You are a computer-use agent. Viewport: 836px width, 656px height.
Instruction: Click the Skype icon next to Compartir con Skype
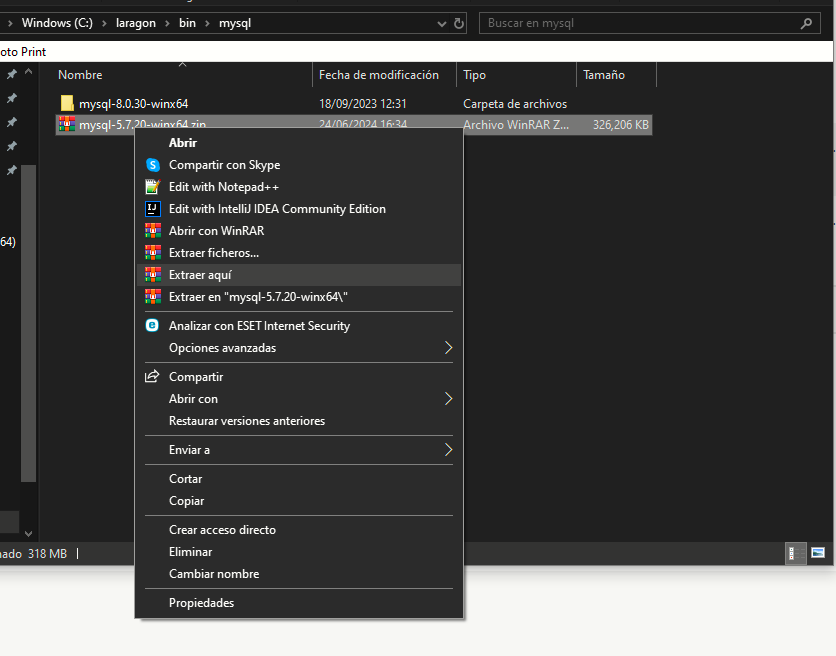154,165
